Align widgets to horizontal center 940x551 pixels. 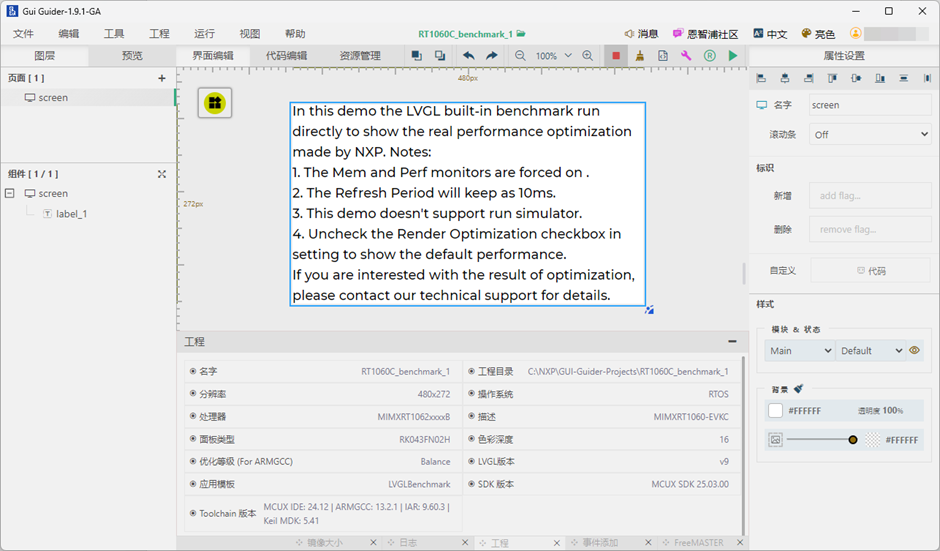tap(785, 78)
